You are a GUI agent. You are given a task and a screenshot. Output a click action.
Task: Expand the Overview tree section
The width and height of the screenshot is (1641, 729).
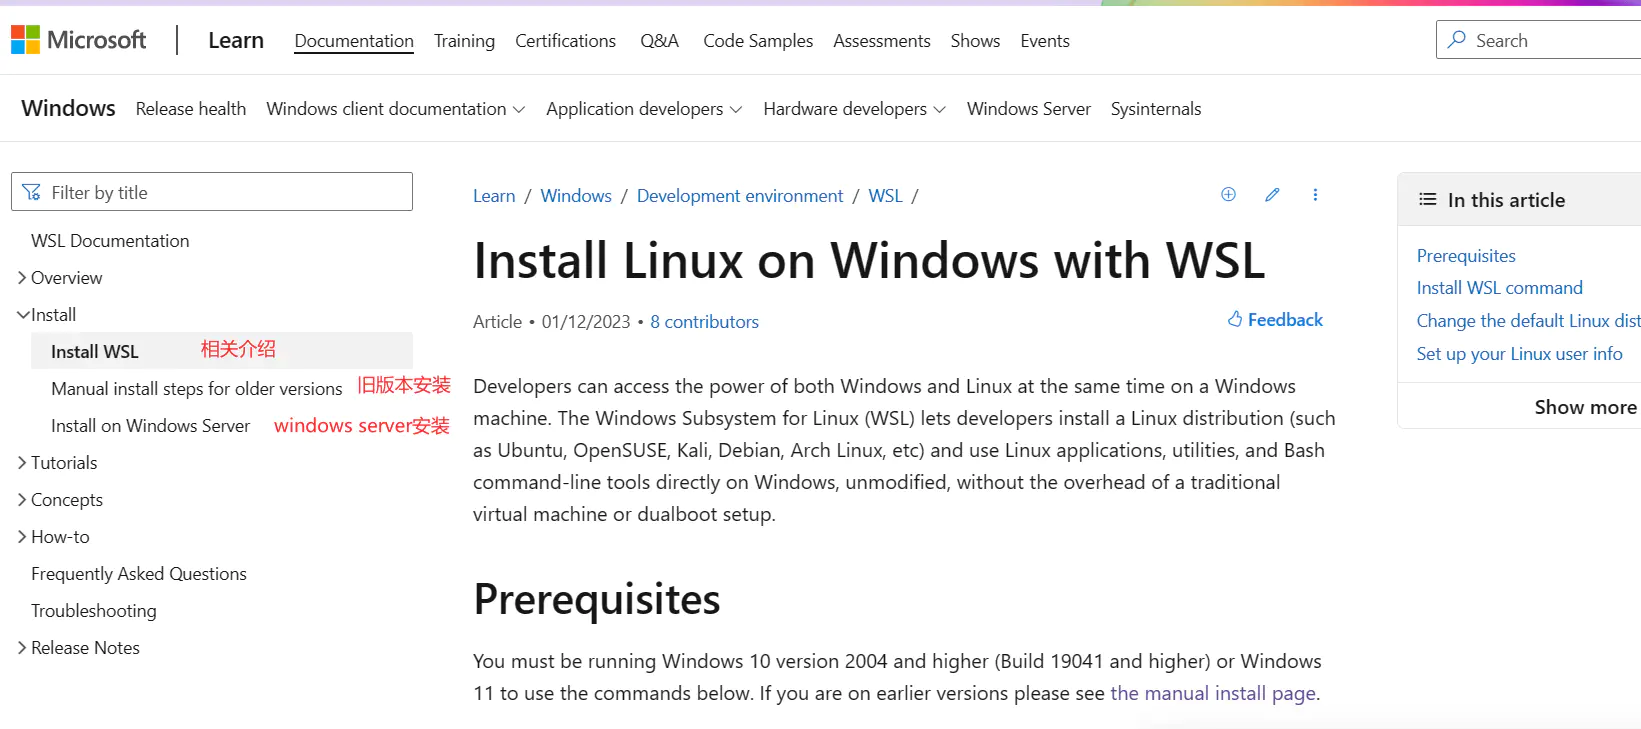[60, 278]
